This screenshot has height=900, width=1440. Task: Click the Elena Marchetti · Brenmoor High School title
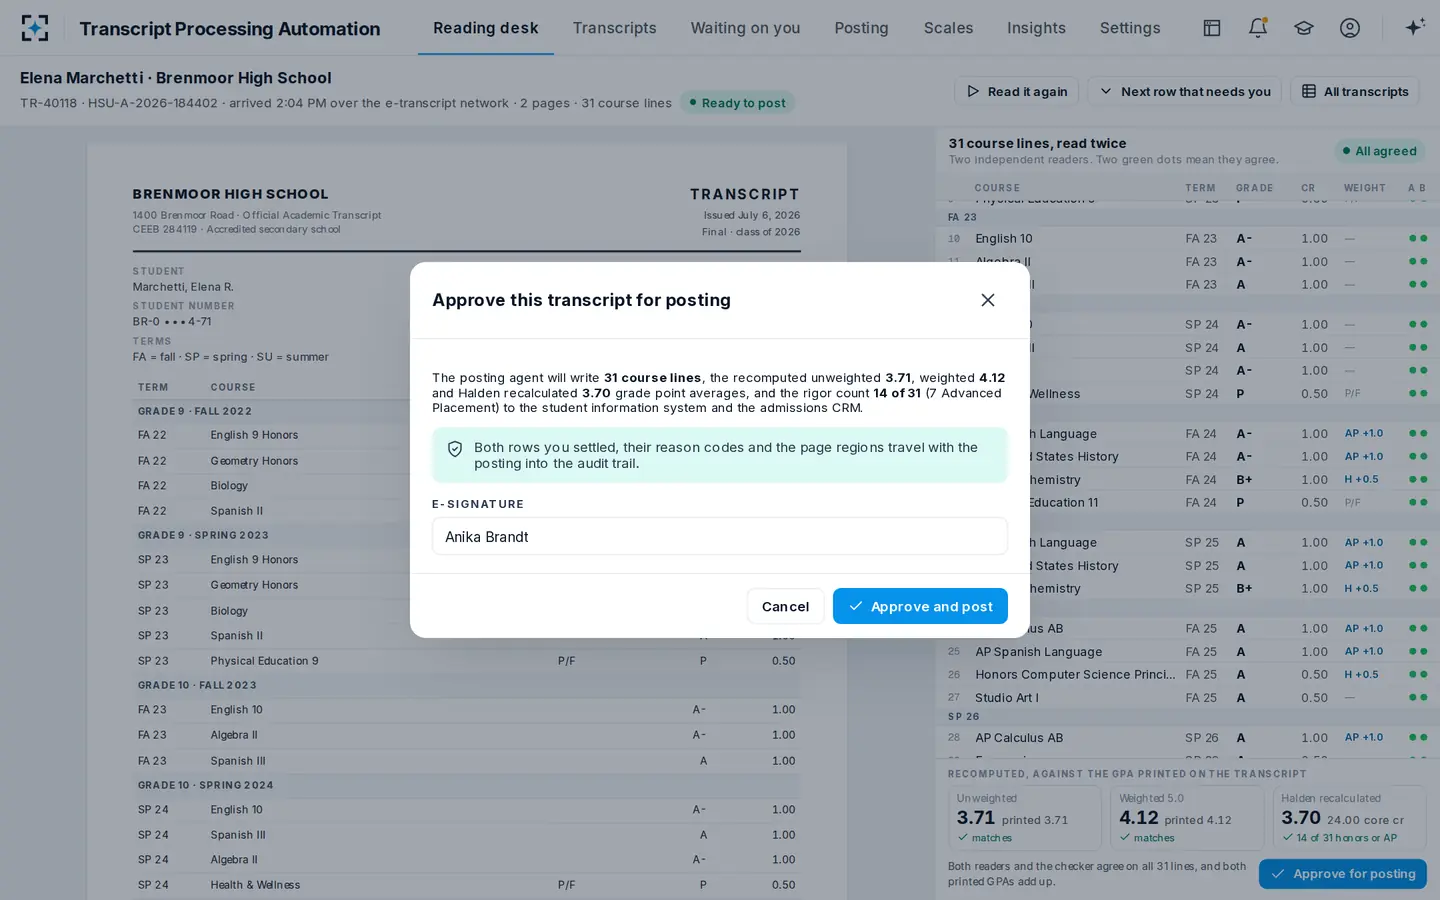click(176, 78)
